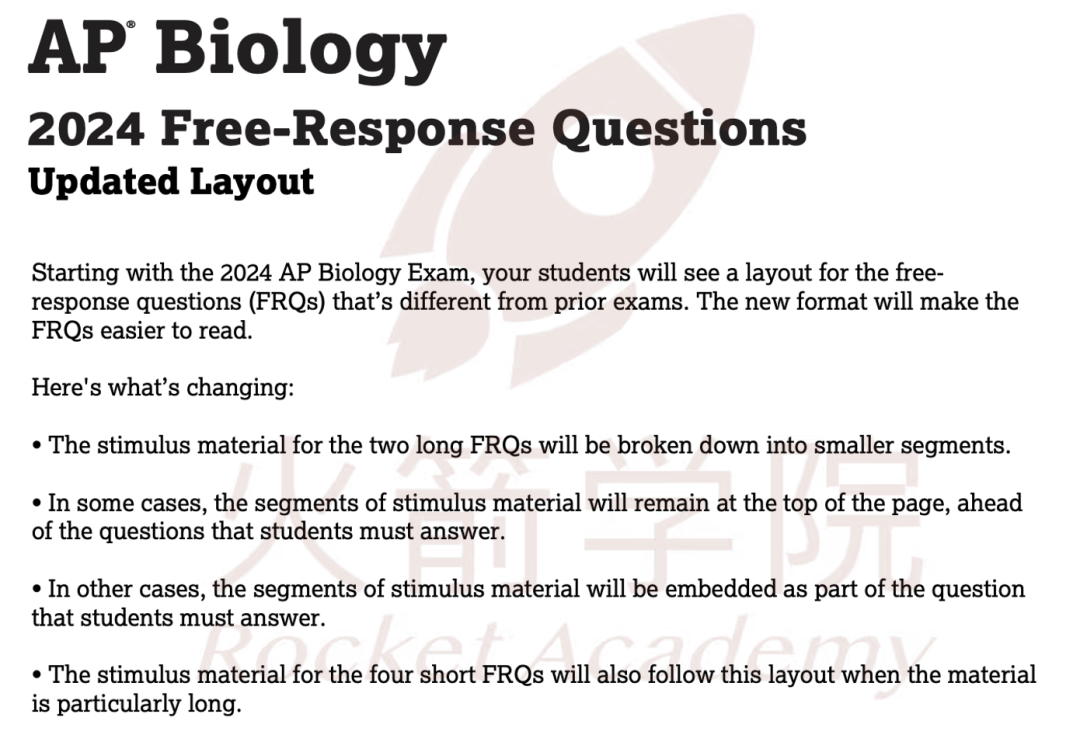Click the bullet before The stimulus material for two long FRQs
The height and width of the screenshot is (735, 1080).
click(37, 446)
